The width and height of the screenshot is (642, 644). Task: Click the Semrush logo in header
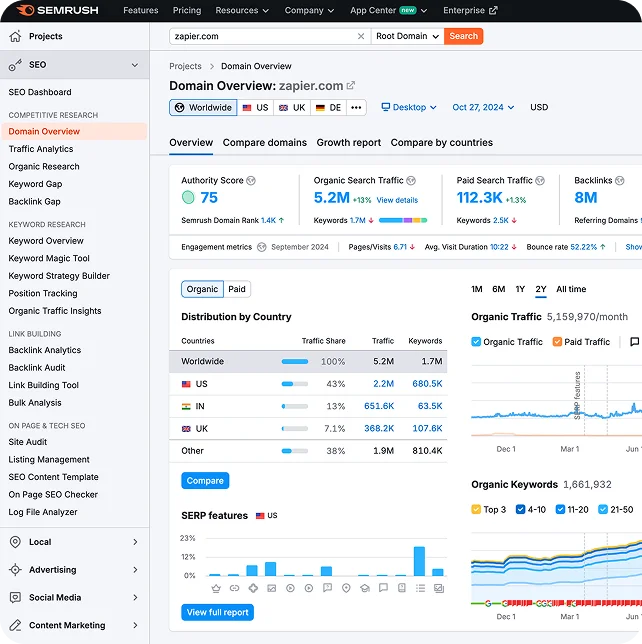54,10
